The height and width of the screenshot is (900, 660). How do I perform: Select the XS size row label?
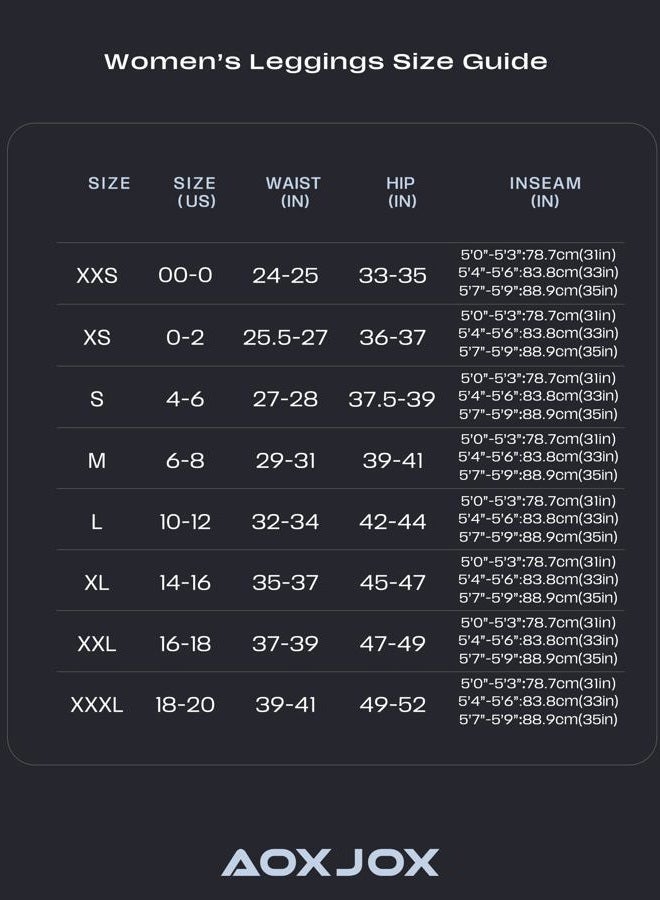click(x=97, y=337)
